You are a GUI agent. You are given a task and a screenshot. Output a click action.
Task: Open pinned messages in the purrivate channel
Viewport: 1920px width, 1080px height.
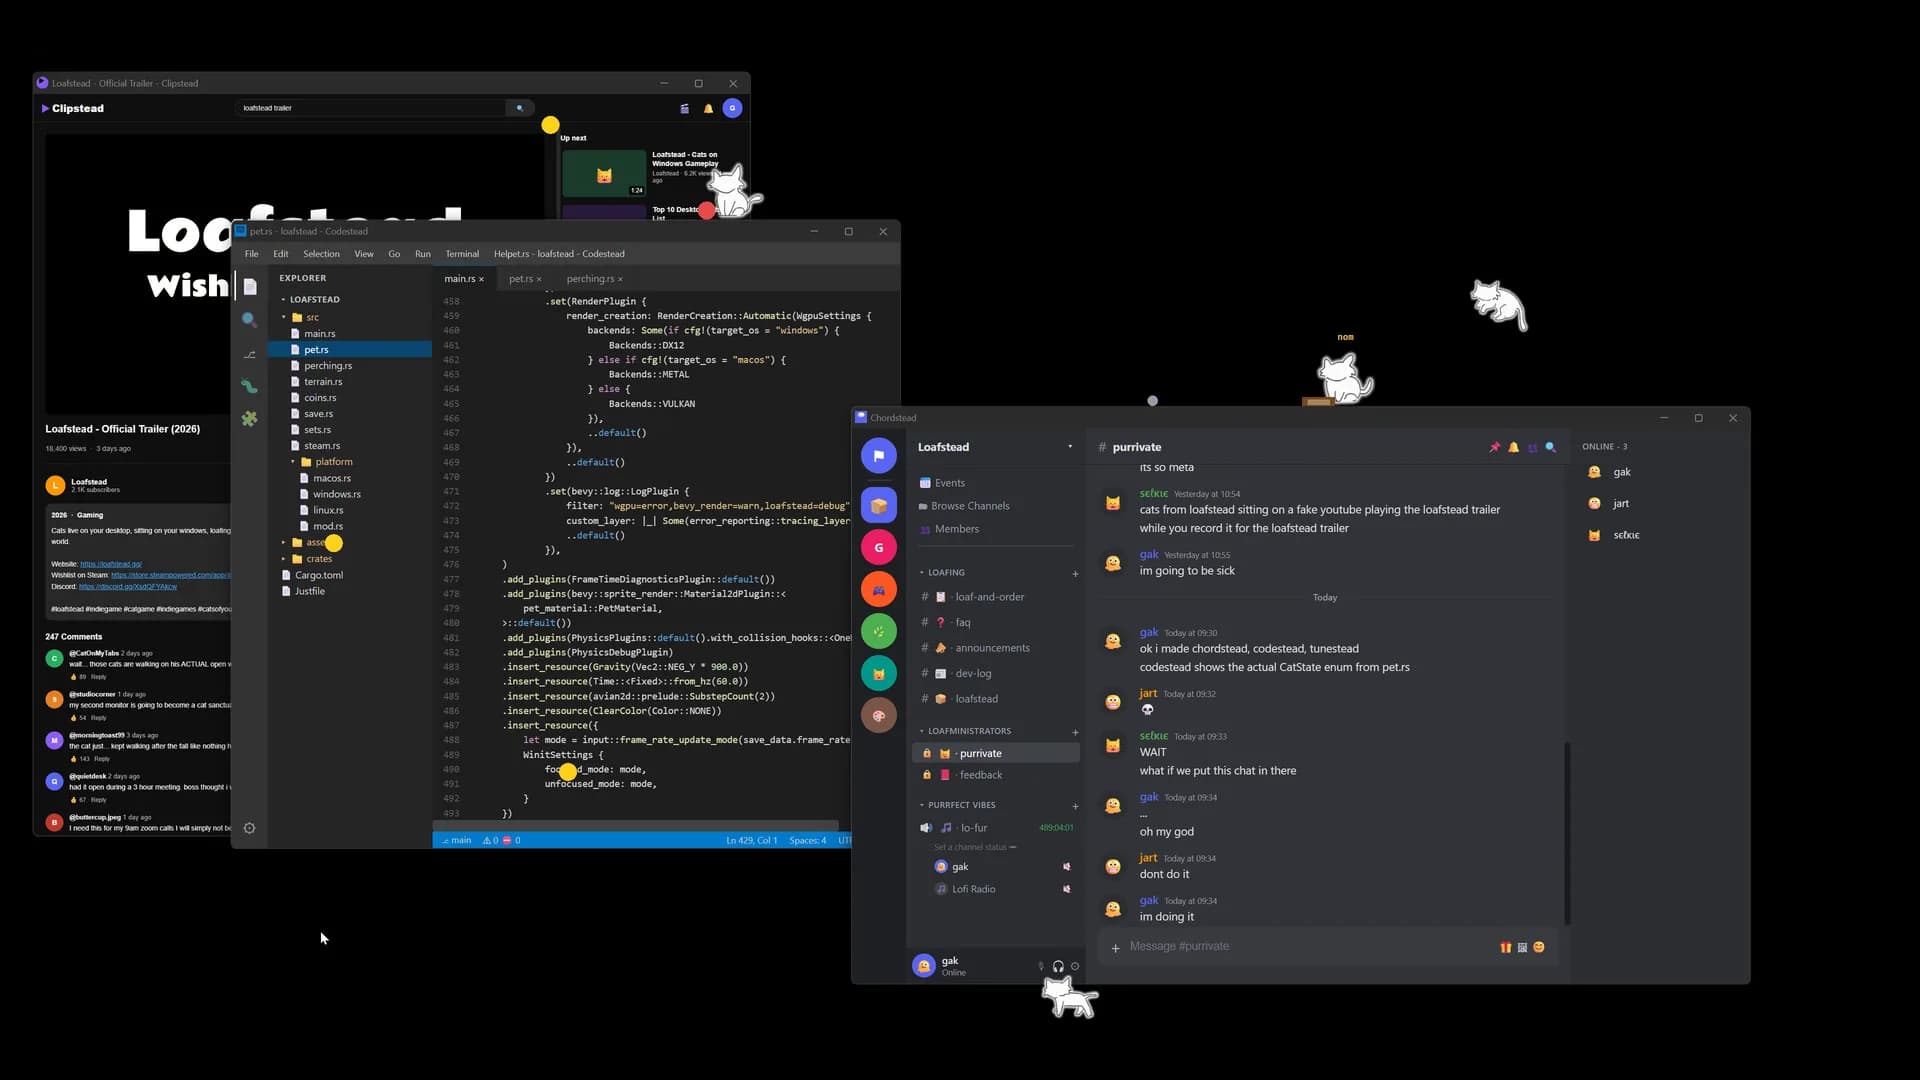[1494, 447]
